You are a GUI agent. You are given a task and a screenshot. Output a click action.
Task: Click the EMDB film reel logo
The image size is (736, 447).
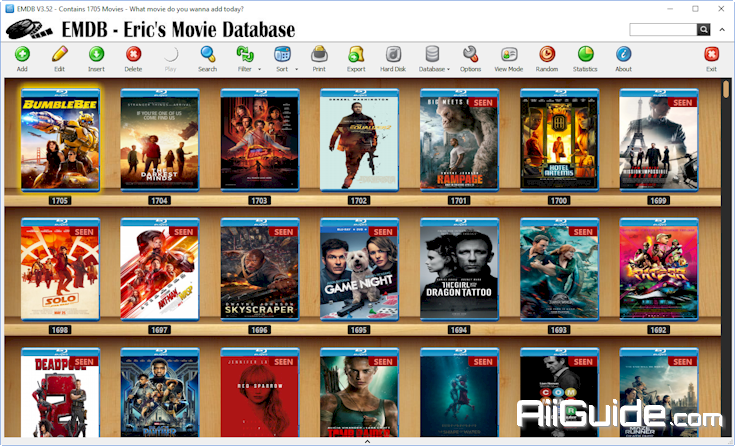pos(29,29)
